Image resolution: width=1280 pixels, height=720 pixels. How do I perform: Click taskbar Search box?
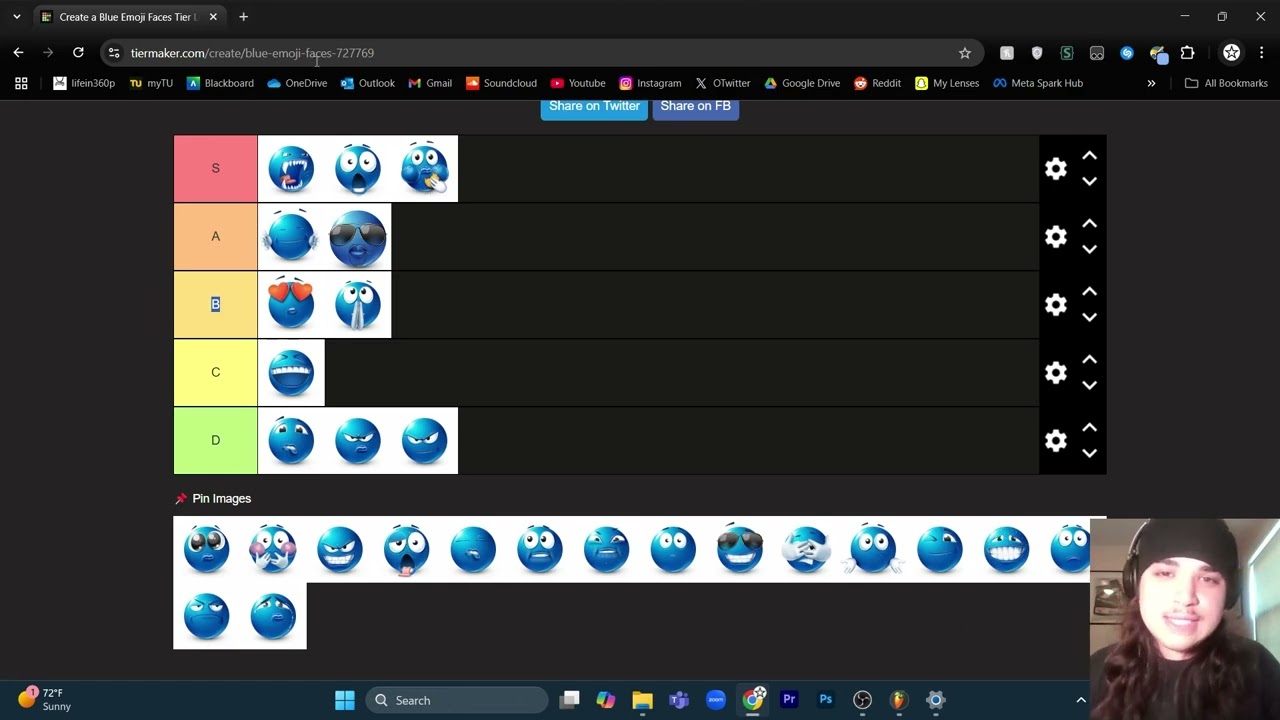tap(456, 700)
